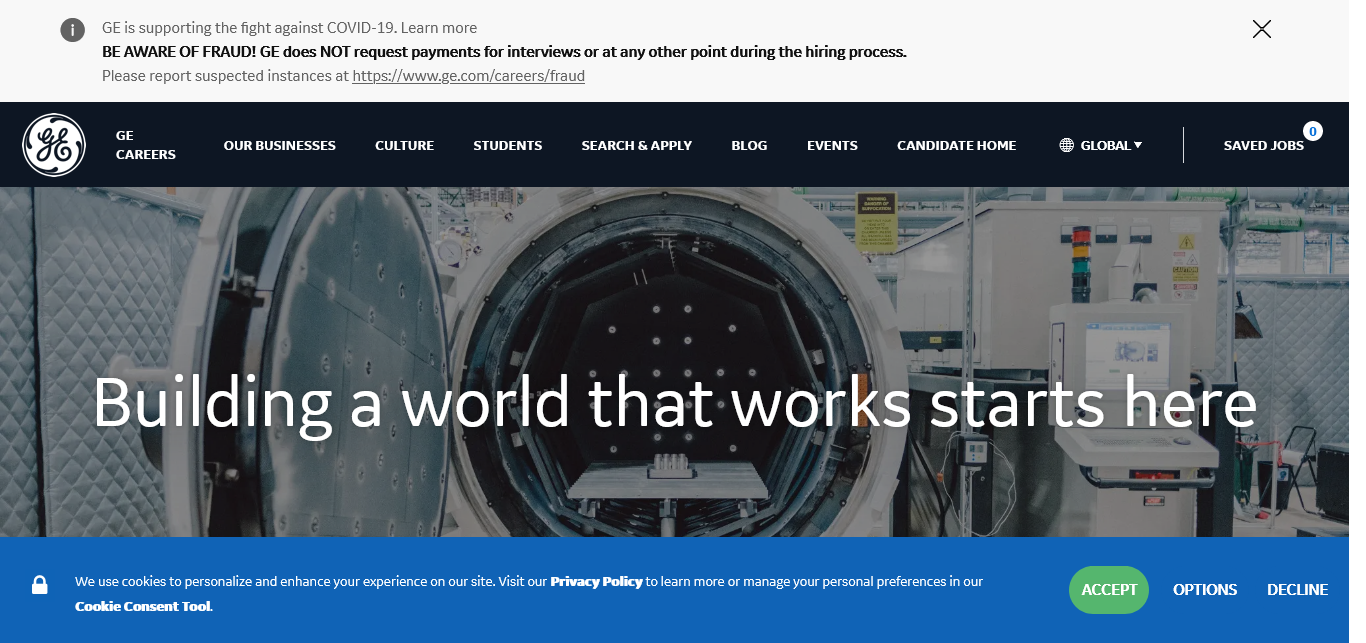Expand the Global region dropdown arrow
This screenshot has width=1366, height=643.
tap(1138, 146)
